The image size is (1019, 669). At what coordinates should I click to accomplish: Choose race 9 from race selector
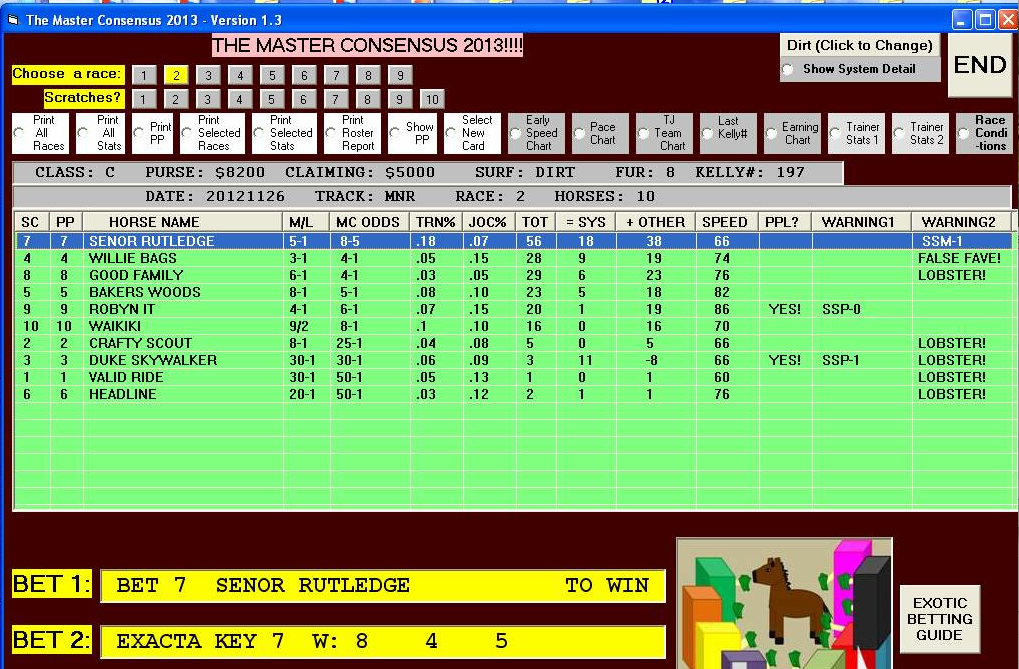(399, 75)
